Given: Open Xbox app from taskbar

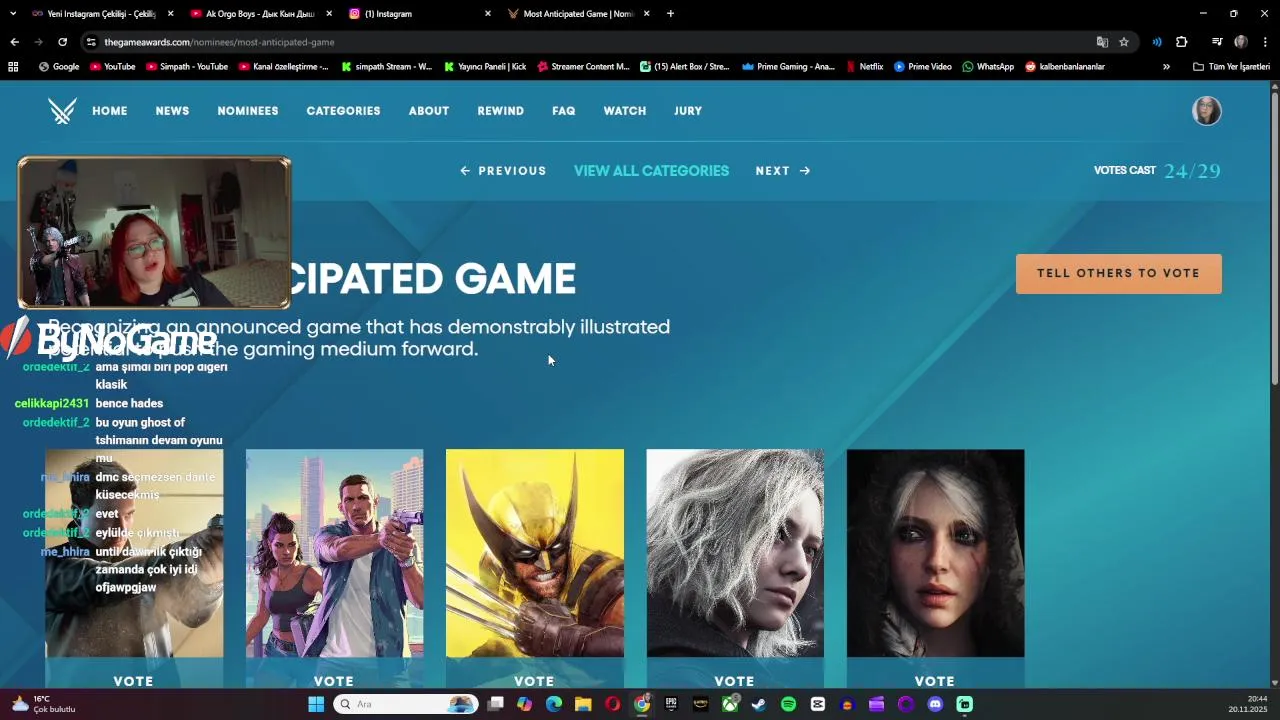Looking at the screenshot, I should (x=730, y=704).
